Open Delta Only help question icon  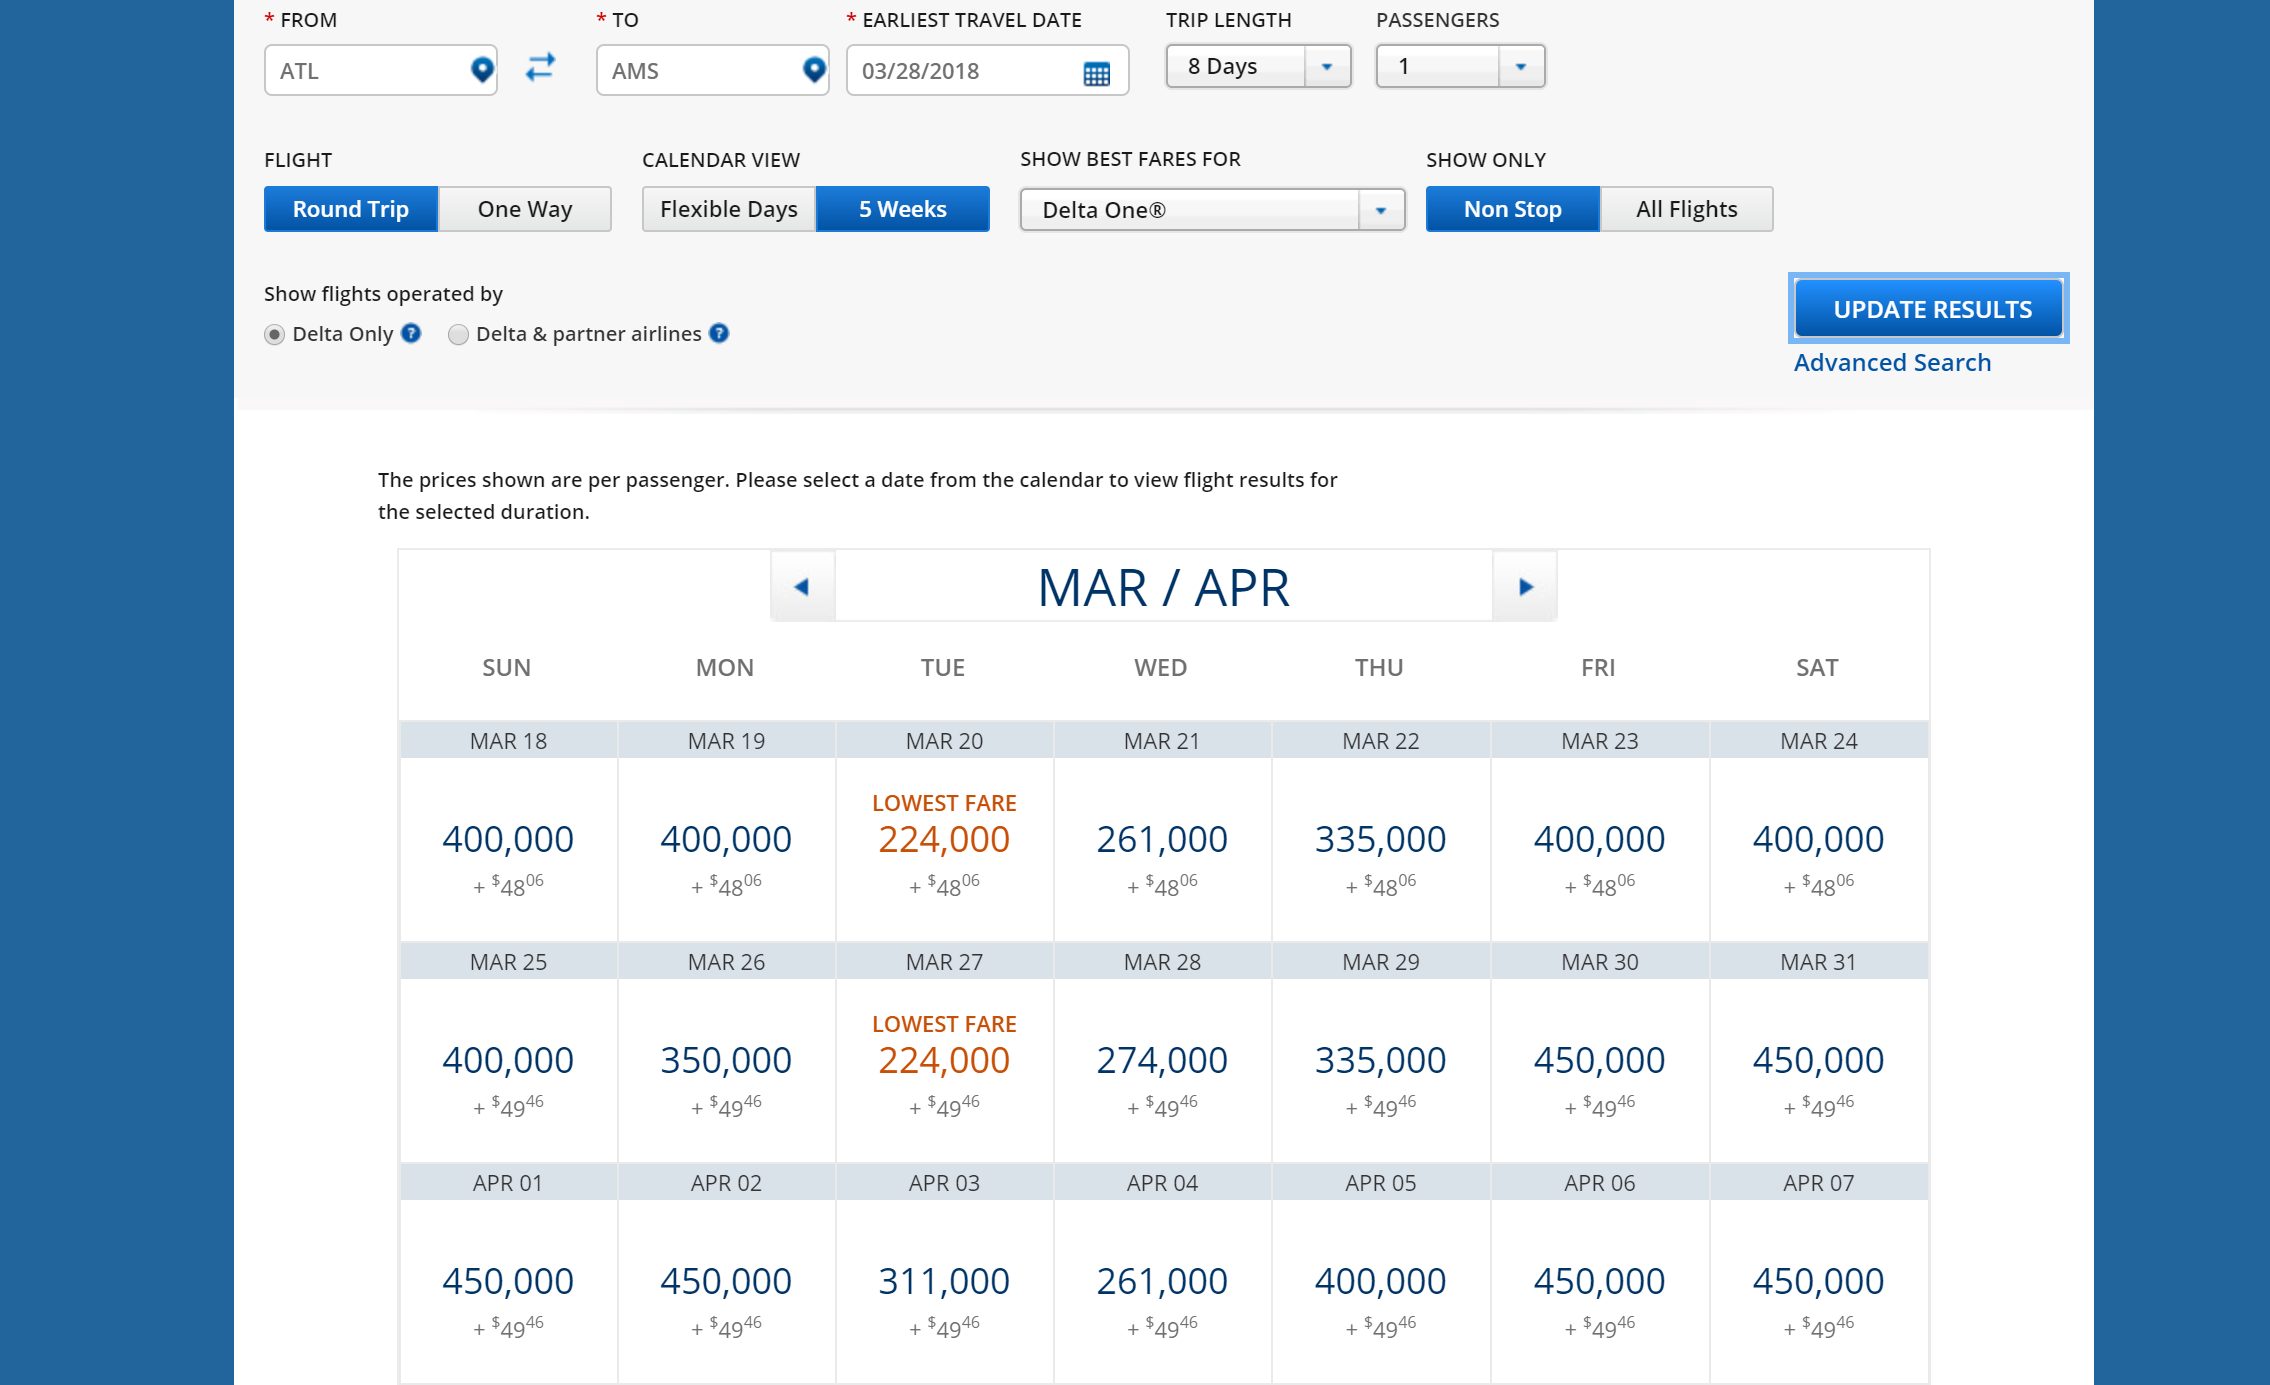(411, 333)
